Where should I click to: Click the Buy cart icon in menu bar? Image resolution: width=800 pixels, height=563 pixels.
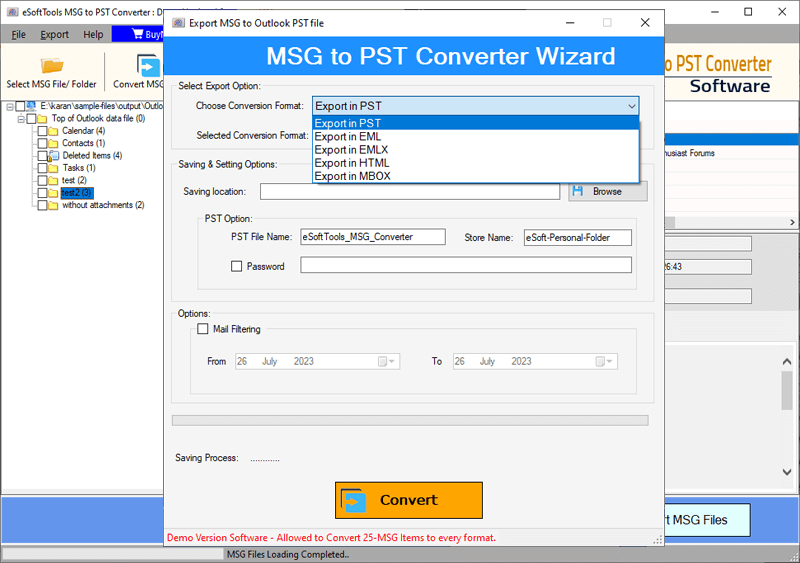pyautogui.click(x=137, y=34)
